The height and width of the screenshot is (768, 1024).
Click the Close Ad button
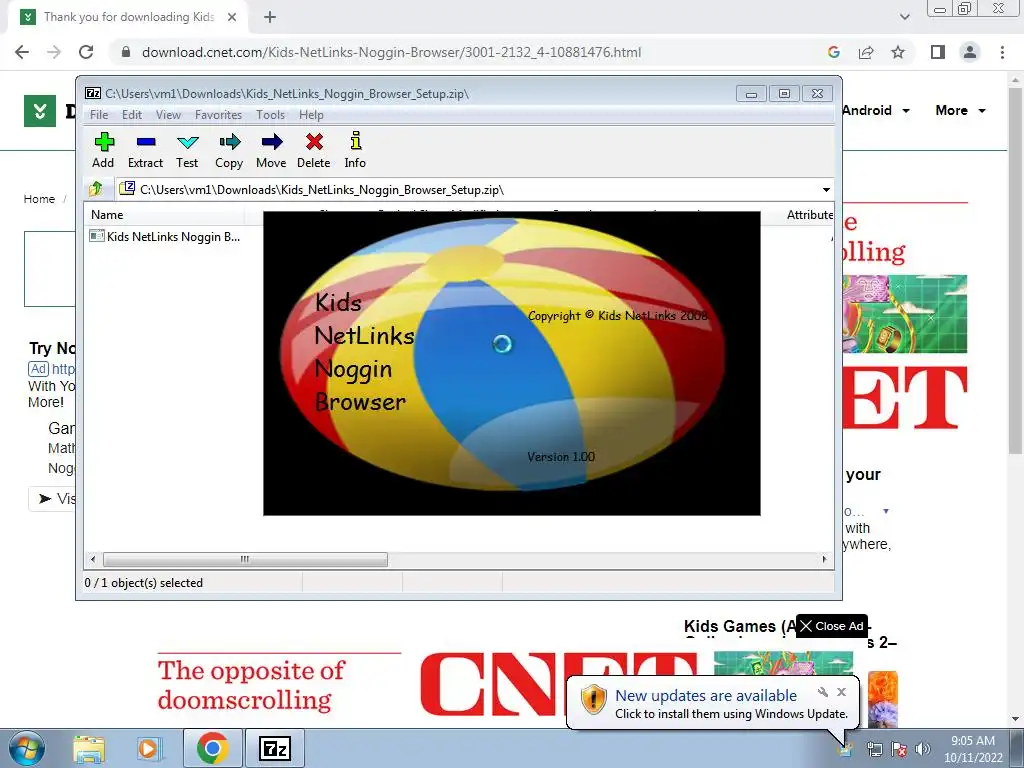pyautogui.click(x=832, y=626)
